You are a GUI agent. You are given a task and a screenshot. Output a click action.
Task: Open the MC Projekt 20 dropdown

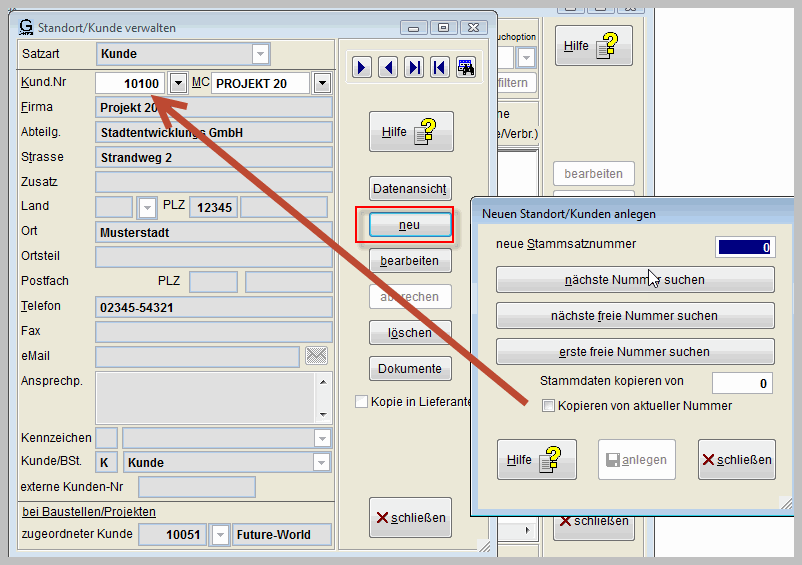pyautogui.click(x=322, y=83)
